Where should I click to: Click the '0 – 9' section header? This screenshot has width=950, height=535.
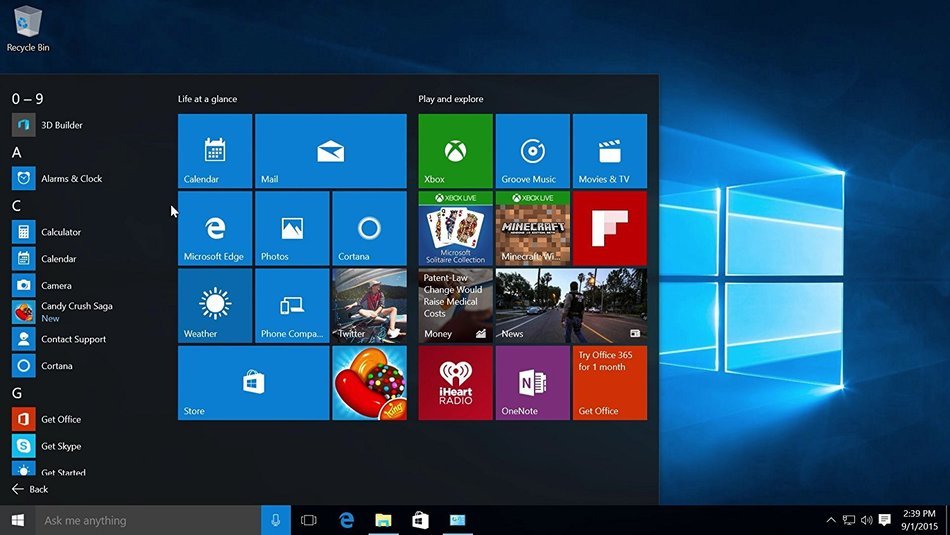[27, 99]
